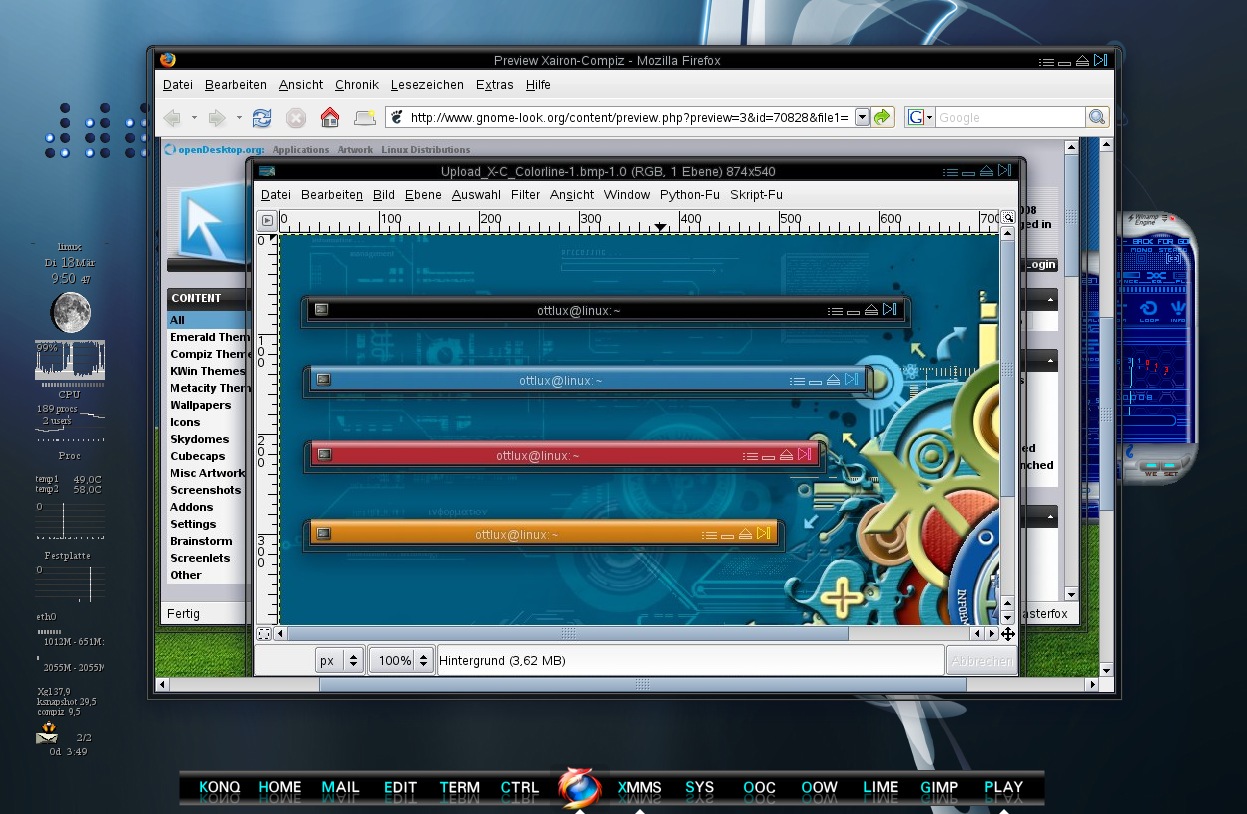The width and height of the screenshot is (1247, 814).
Task: Click the Login button on the webpage
Action: (x=1039, y=265)
